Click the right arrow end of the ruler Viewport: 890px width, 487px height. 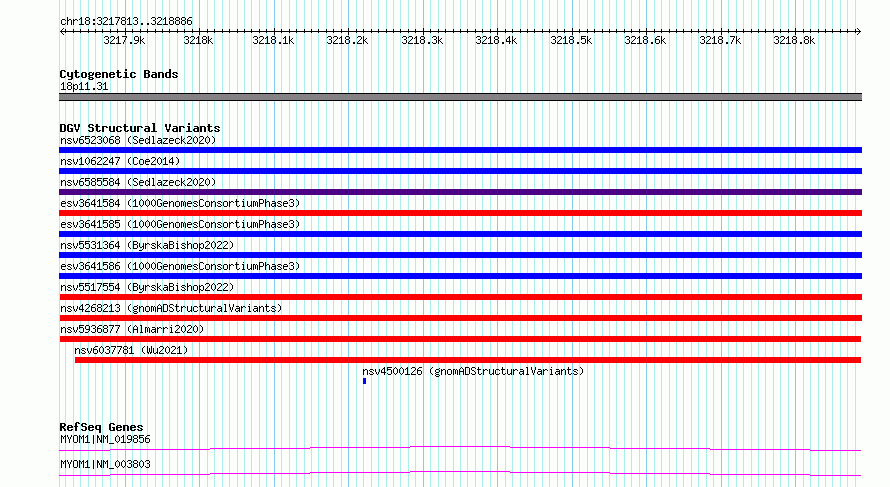click(x=858, y=31)
